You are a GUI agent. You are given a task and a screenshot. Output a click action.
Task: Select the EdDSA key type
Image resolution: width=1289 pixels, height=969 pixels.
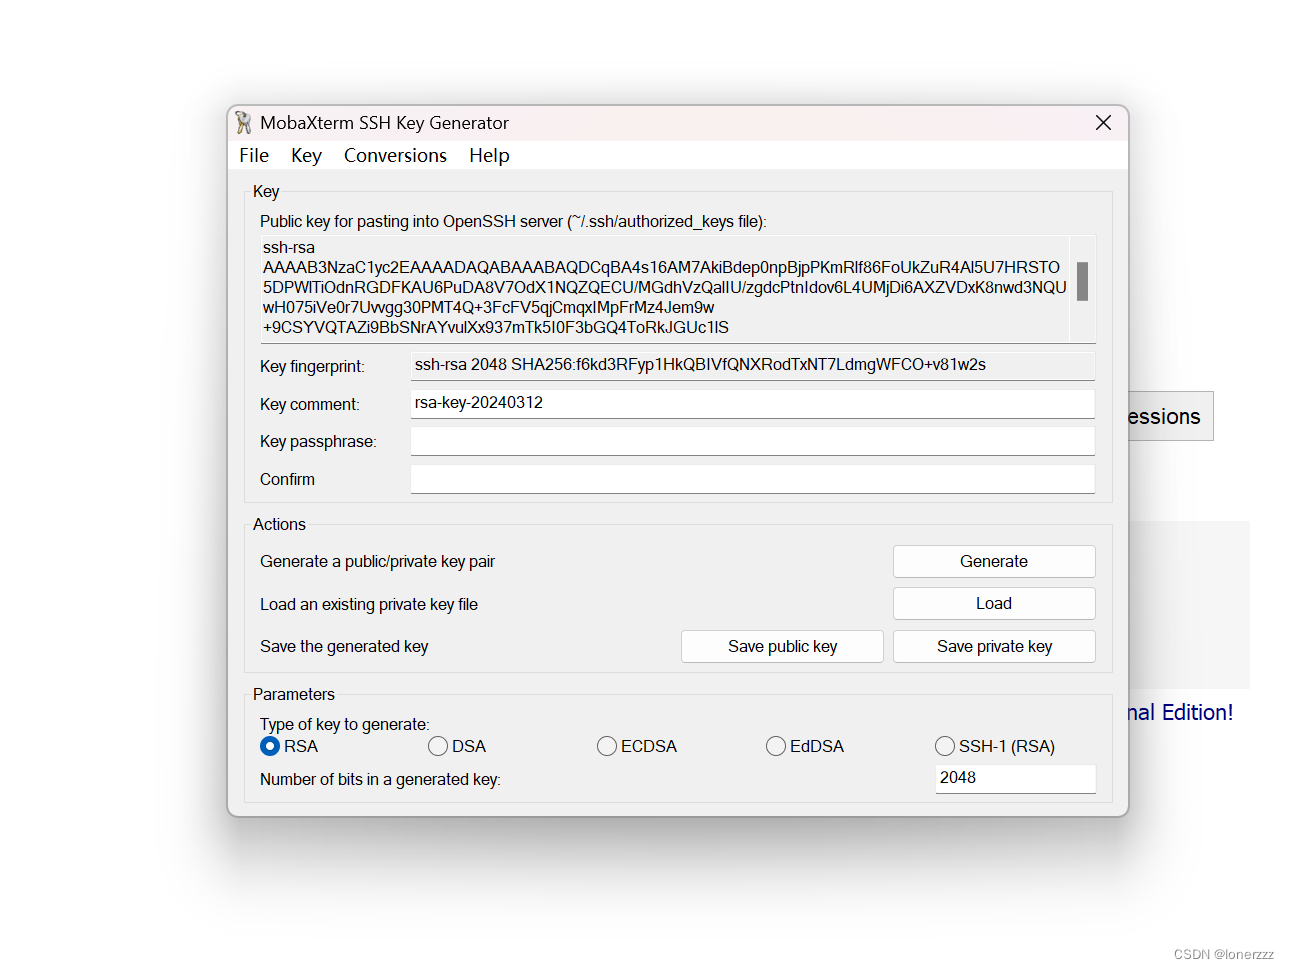[776, 746]
